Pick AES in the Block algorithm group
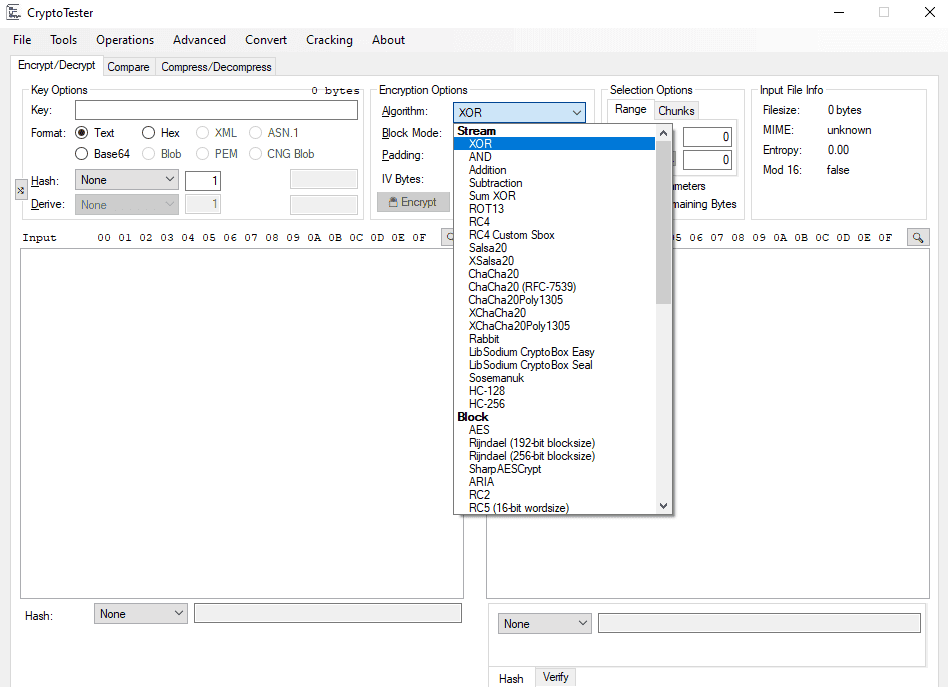Screen dimensions: 948x687 [479, 430]
